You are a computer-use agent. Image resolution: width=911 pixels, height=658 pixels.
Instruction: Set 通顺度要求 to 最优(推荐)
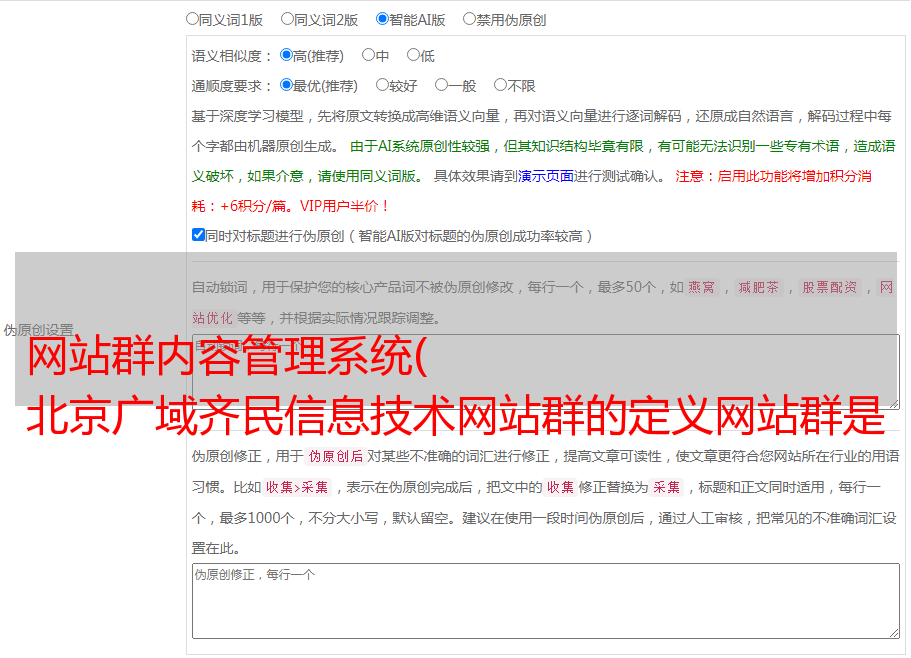click(x=286, y=85)
